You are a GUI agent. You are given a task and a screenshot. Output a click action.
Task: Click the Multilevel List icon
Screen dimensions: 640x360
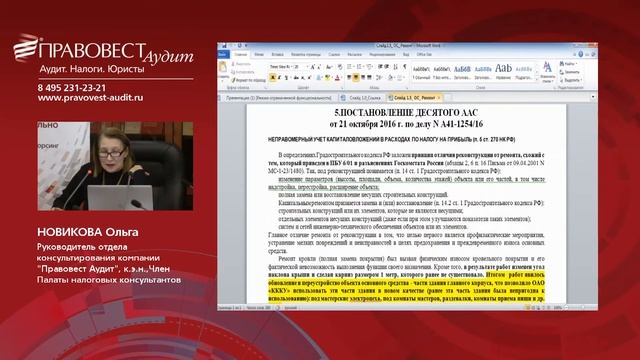tap(369, 67)
